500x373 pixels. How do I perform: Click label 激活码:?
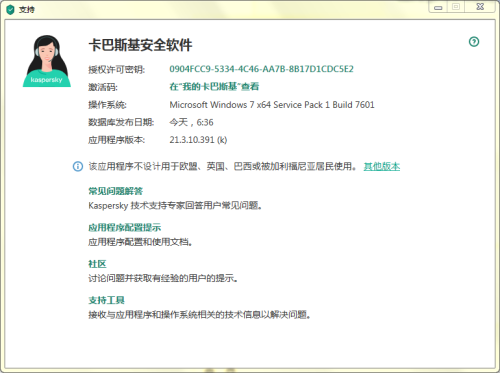103,87
